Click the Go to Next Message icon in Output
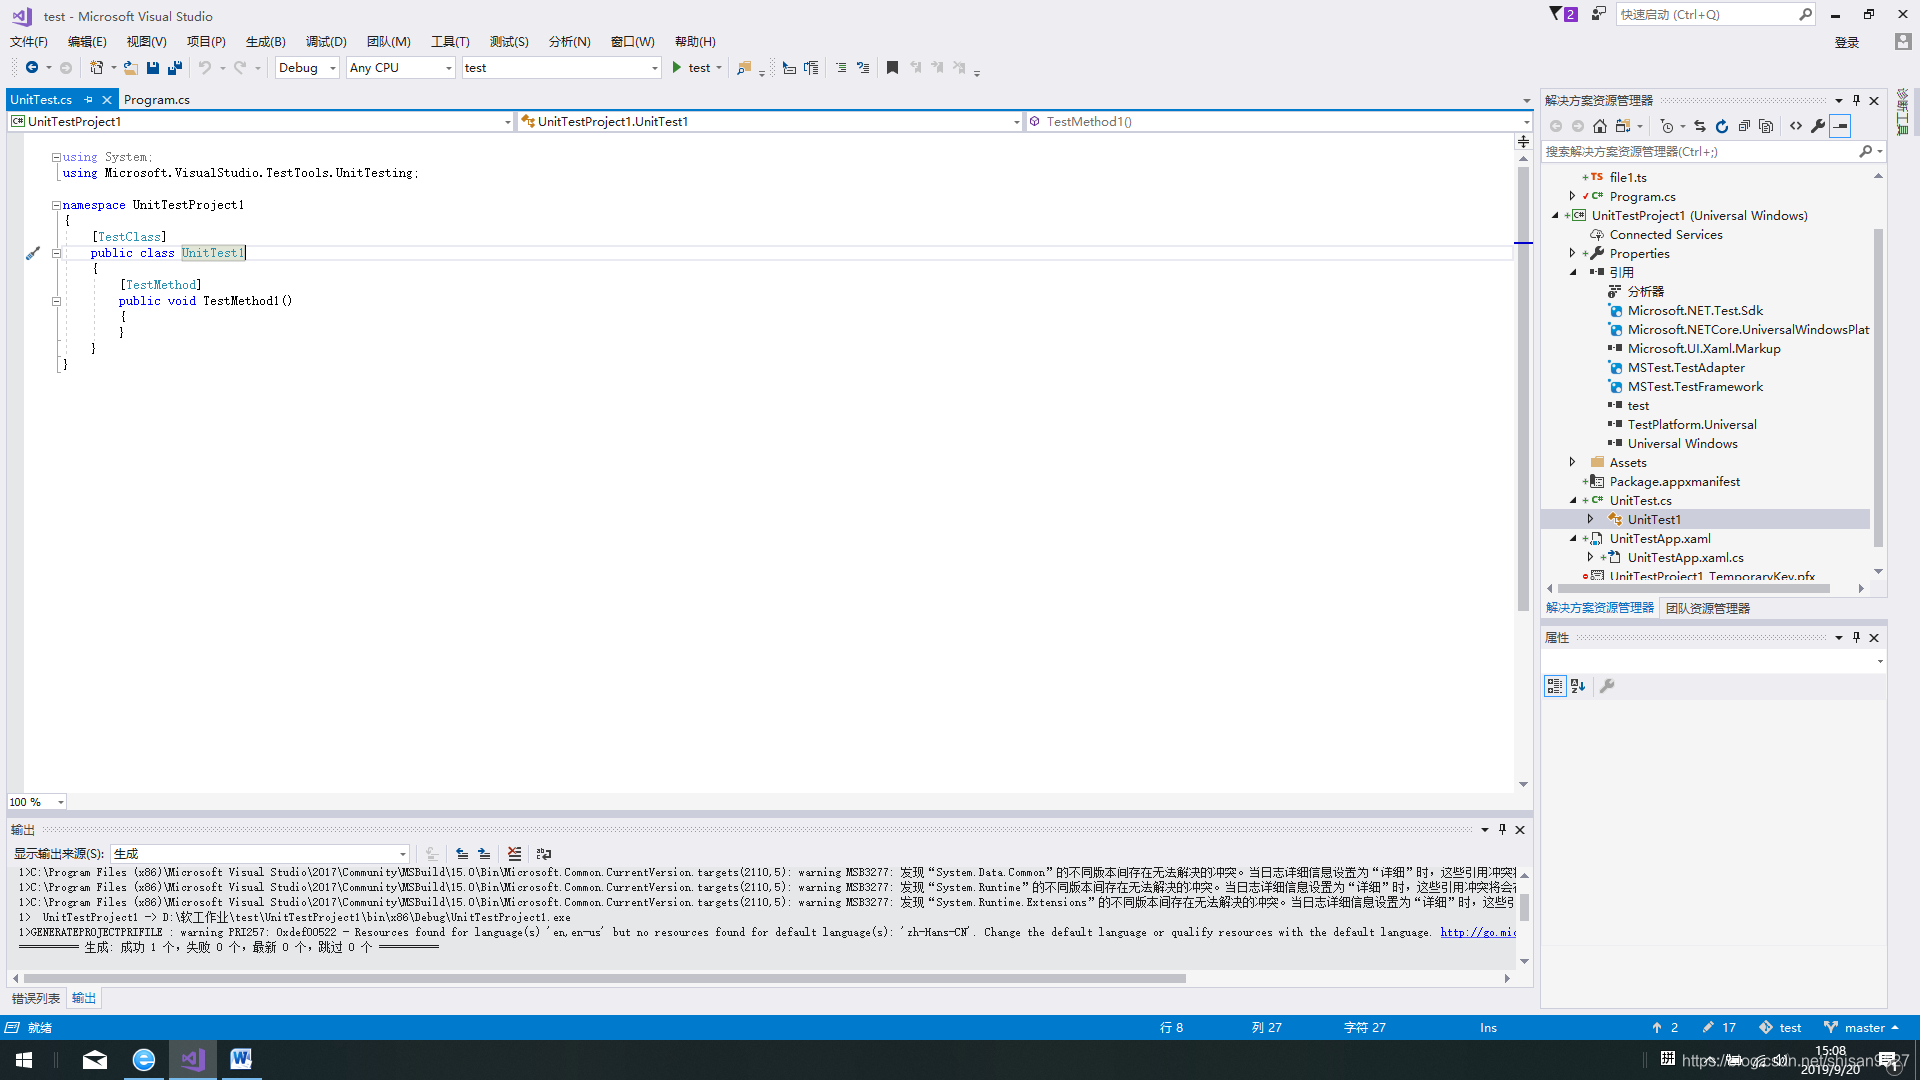 coord(484,854)
